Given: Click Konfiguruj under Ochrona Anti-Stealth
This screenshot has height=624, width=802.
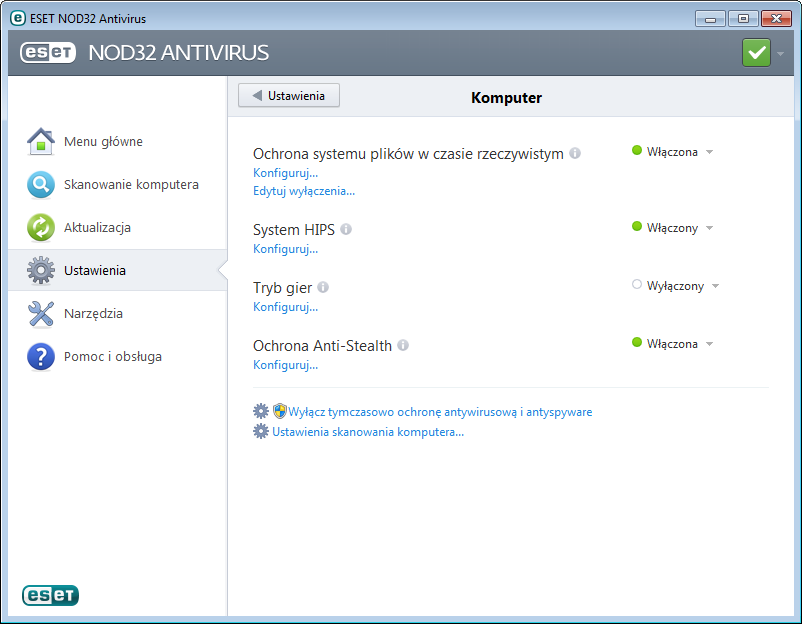Looking at the screenshot, I should click(285, 365).
